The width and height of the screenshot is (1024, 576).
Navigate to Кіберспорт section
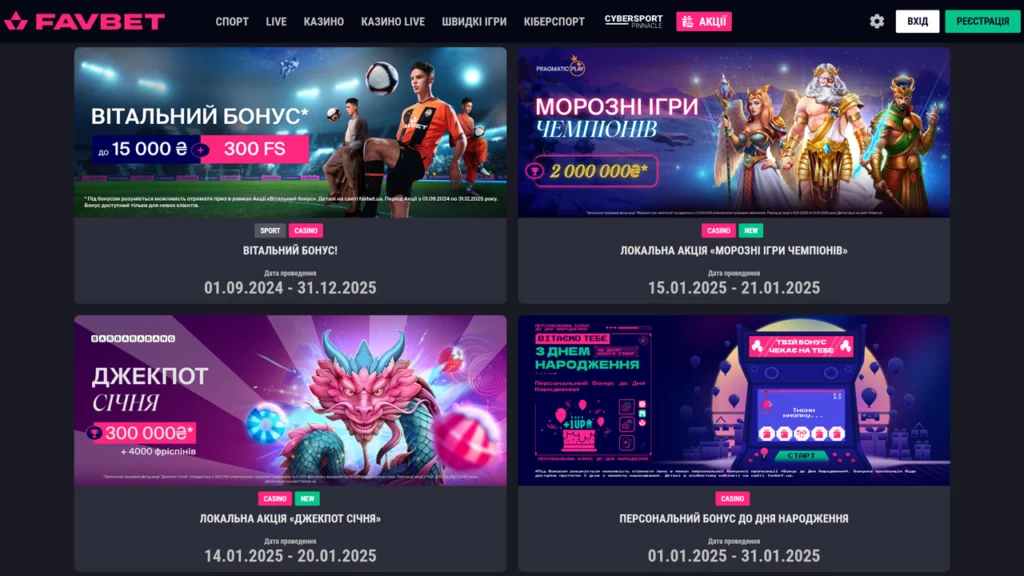(x=554, y=22)
